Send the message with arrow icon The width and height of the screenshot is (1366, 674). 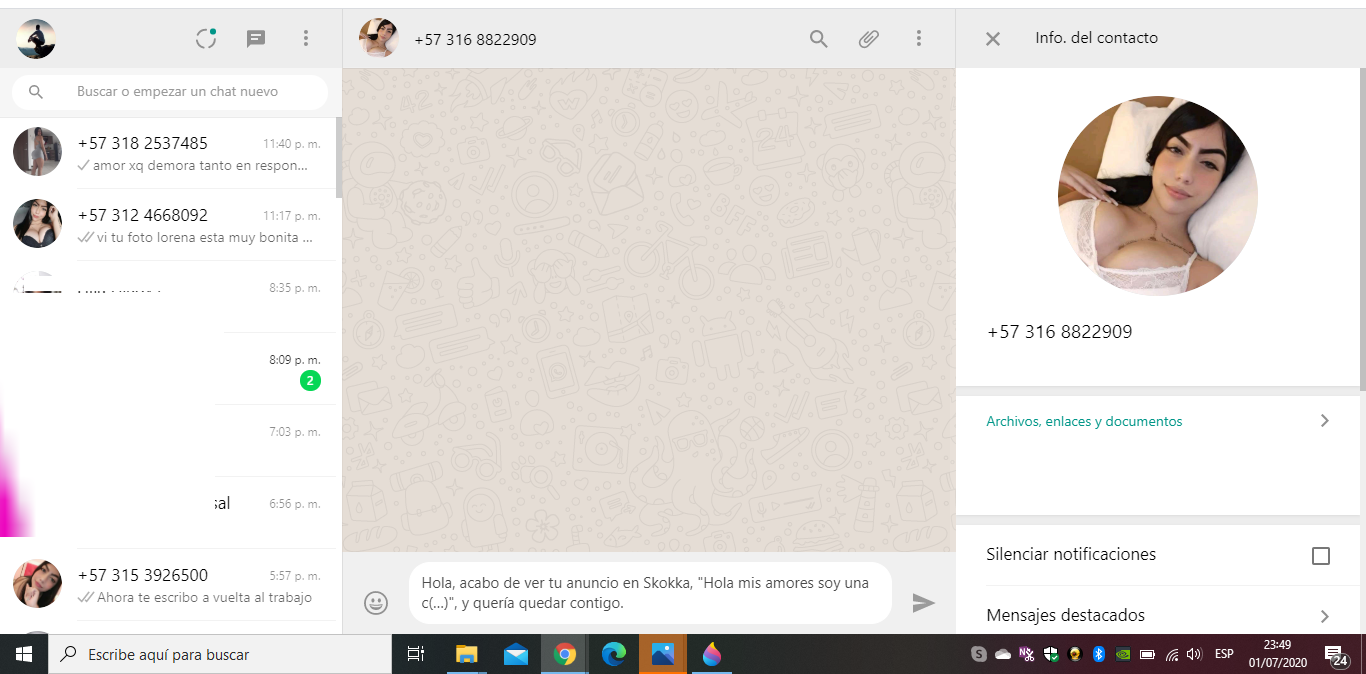[923, 603]
